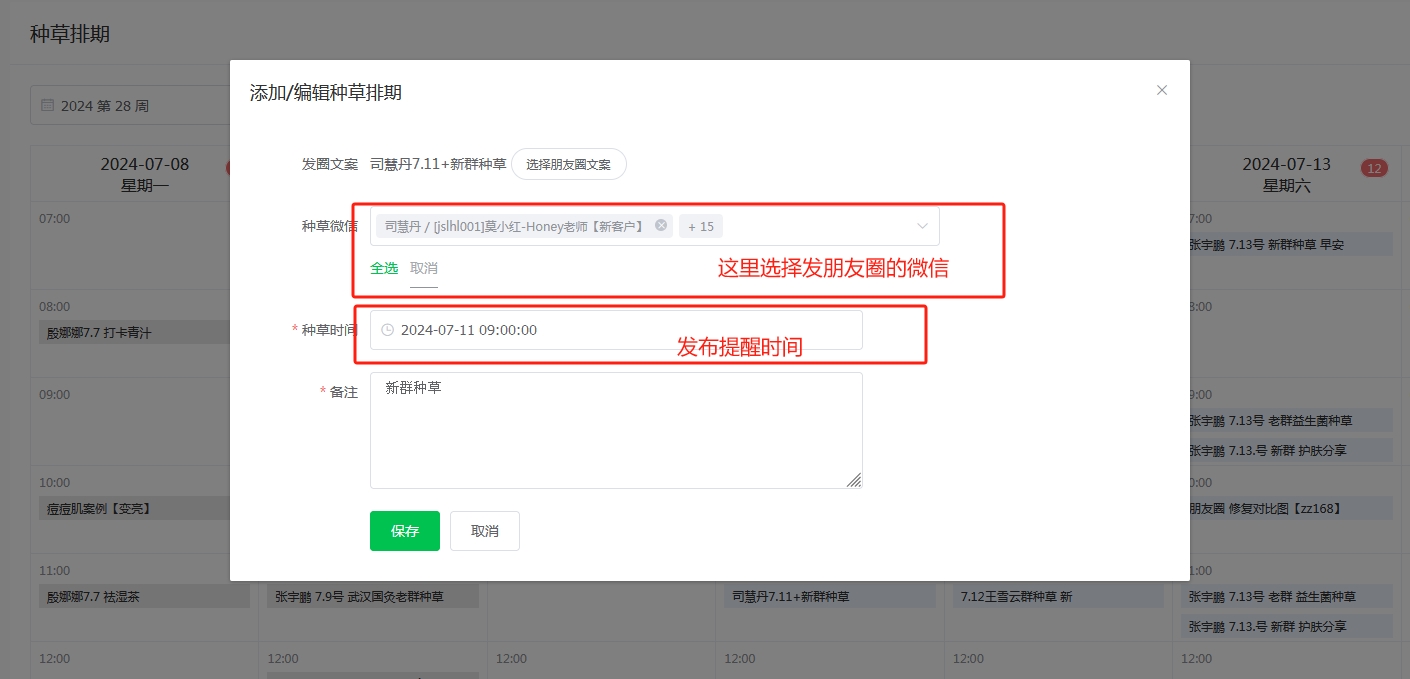Click the 种草时间 field showing 2024-07-11 09:00:00

click(x=616, y=330)
